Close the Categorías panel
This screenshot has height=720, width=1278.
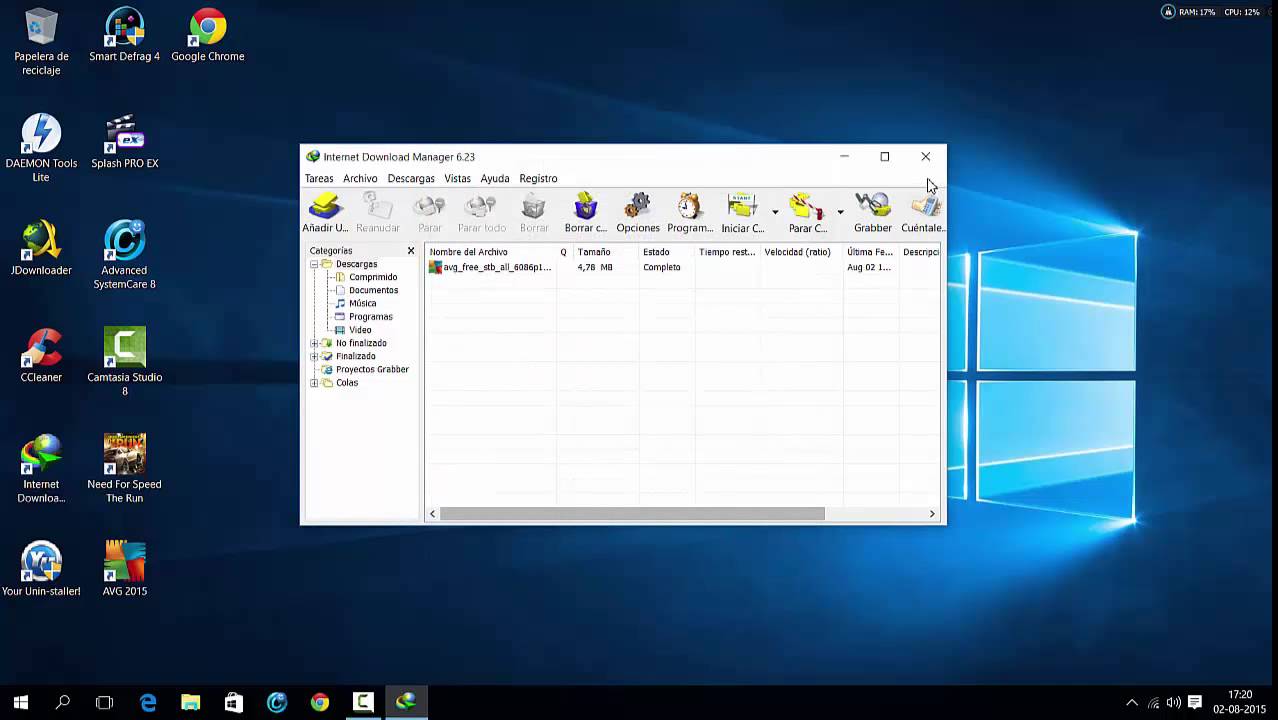410,250
